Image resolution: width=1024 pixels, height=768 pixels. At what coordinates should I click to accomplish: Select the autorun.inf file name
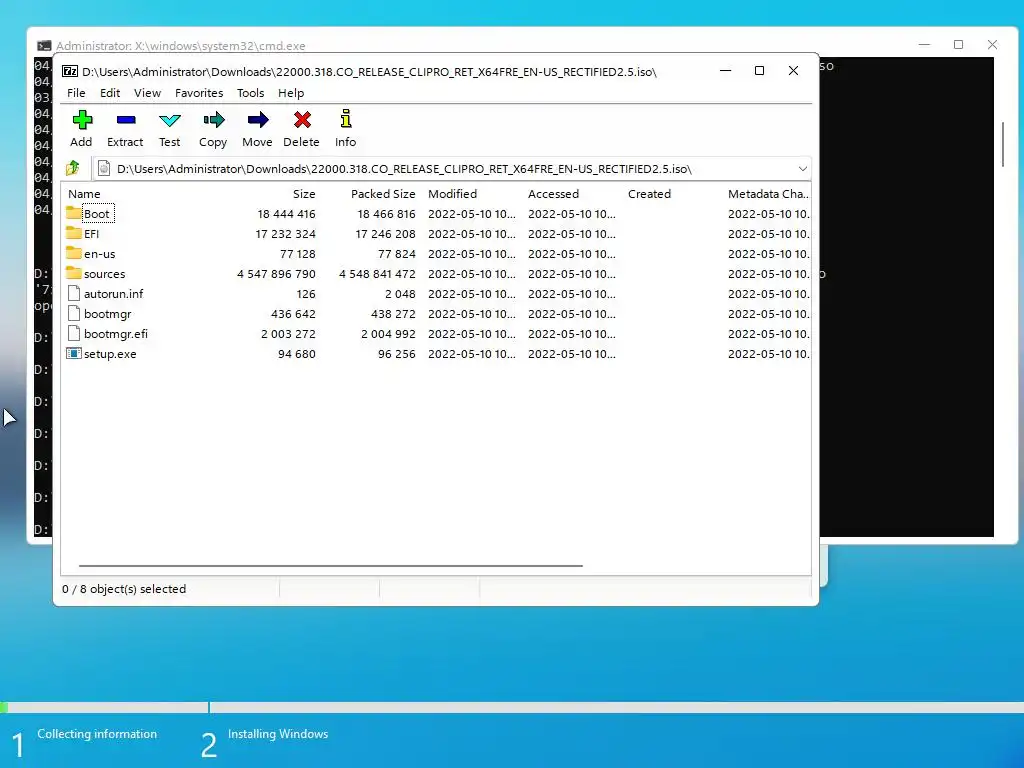(114, 294)
